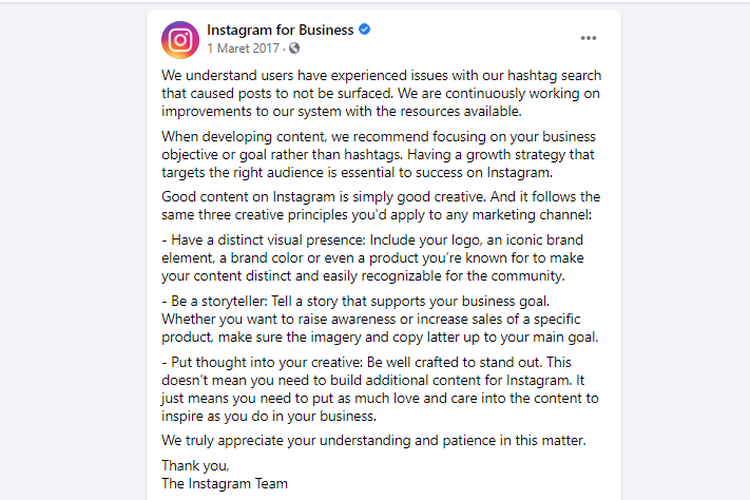Click the globe public audience icon

click(294, 48)
